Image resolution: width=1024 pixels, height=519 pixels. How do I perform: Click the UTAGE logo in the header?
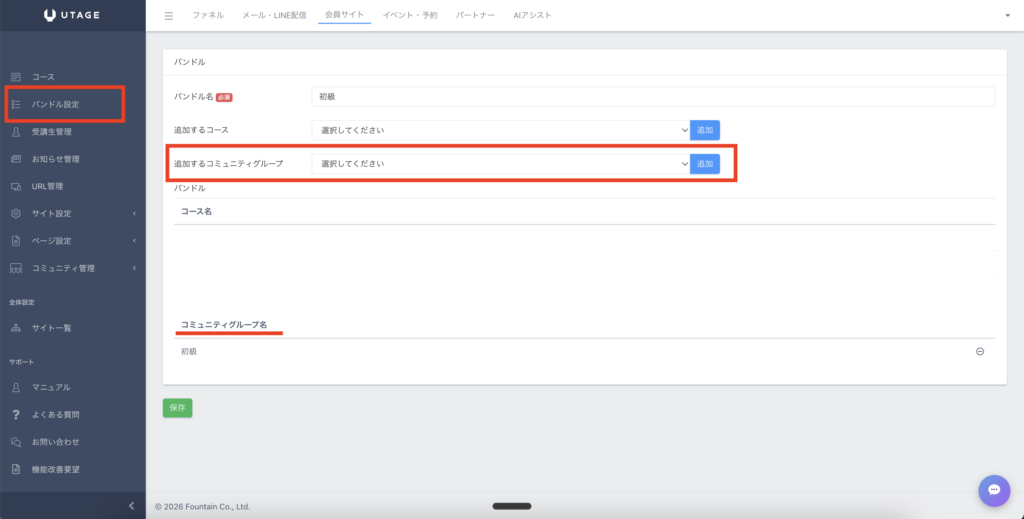tap(72, 15)
